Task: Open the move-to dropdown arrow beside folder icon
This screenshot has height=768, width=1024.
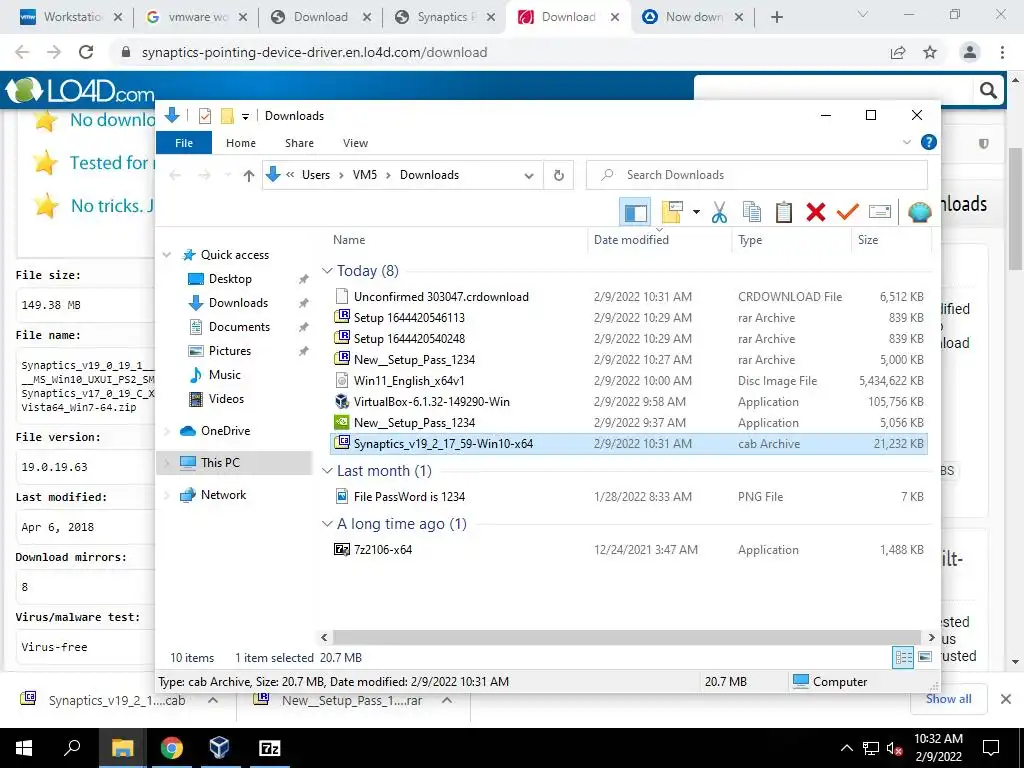Action: point(696,212)
